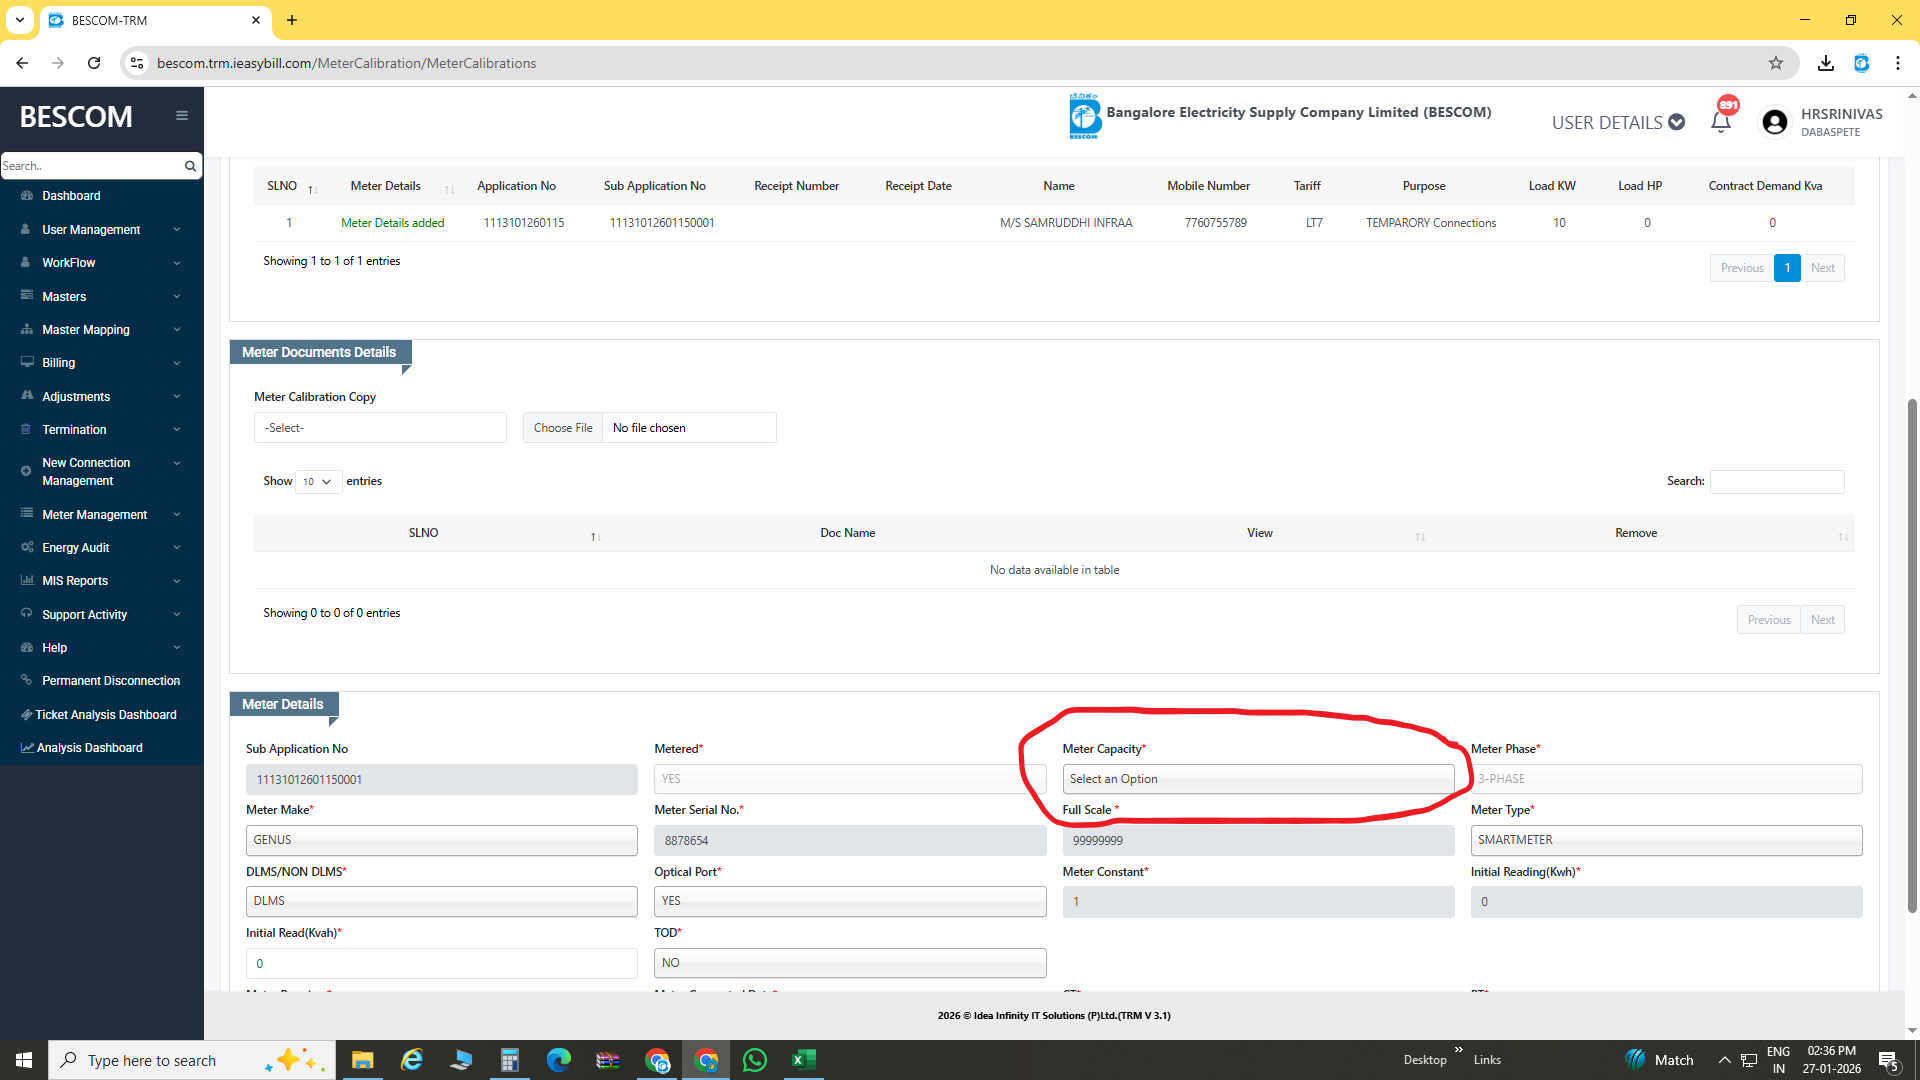Bookmark page with star icon
This screenshot has width=1920, height=1080.
click(x=1776, y=63)
